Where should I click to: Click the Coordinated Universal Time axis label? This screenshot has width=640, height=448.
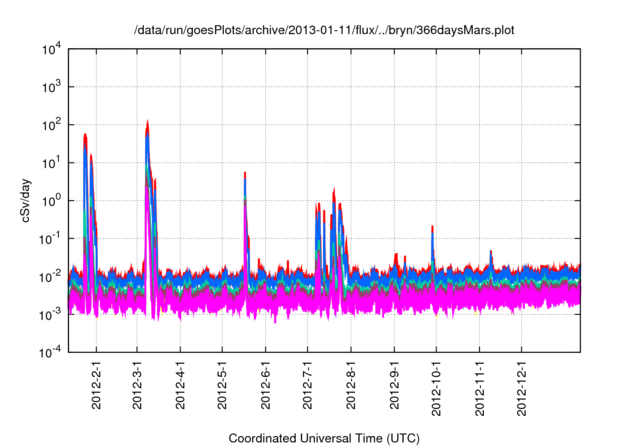click(x=324, y=438)
